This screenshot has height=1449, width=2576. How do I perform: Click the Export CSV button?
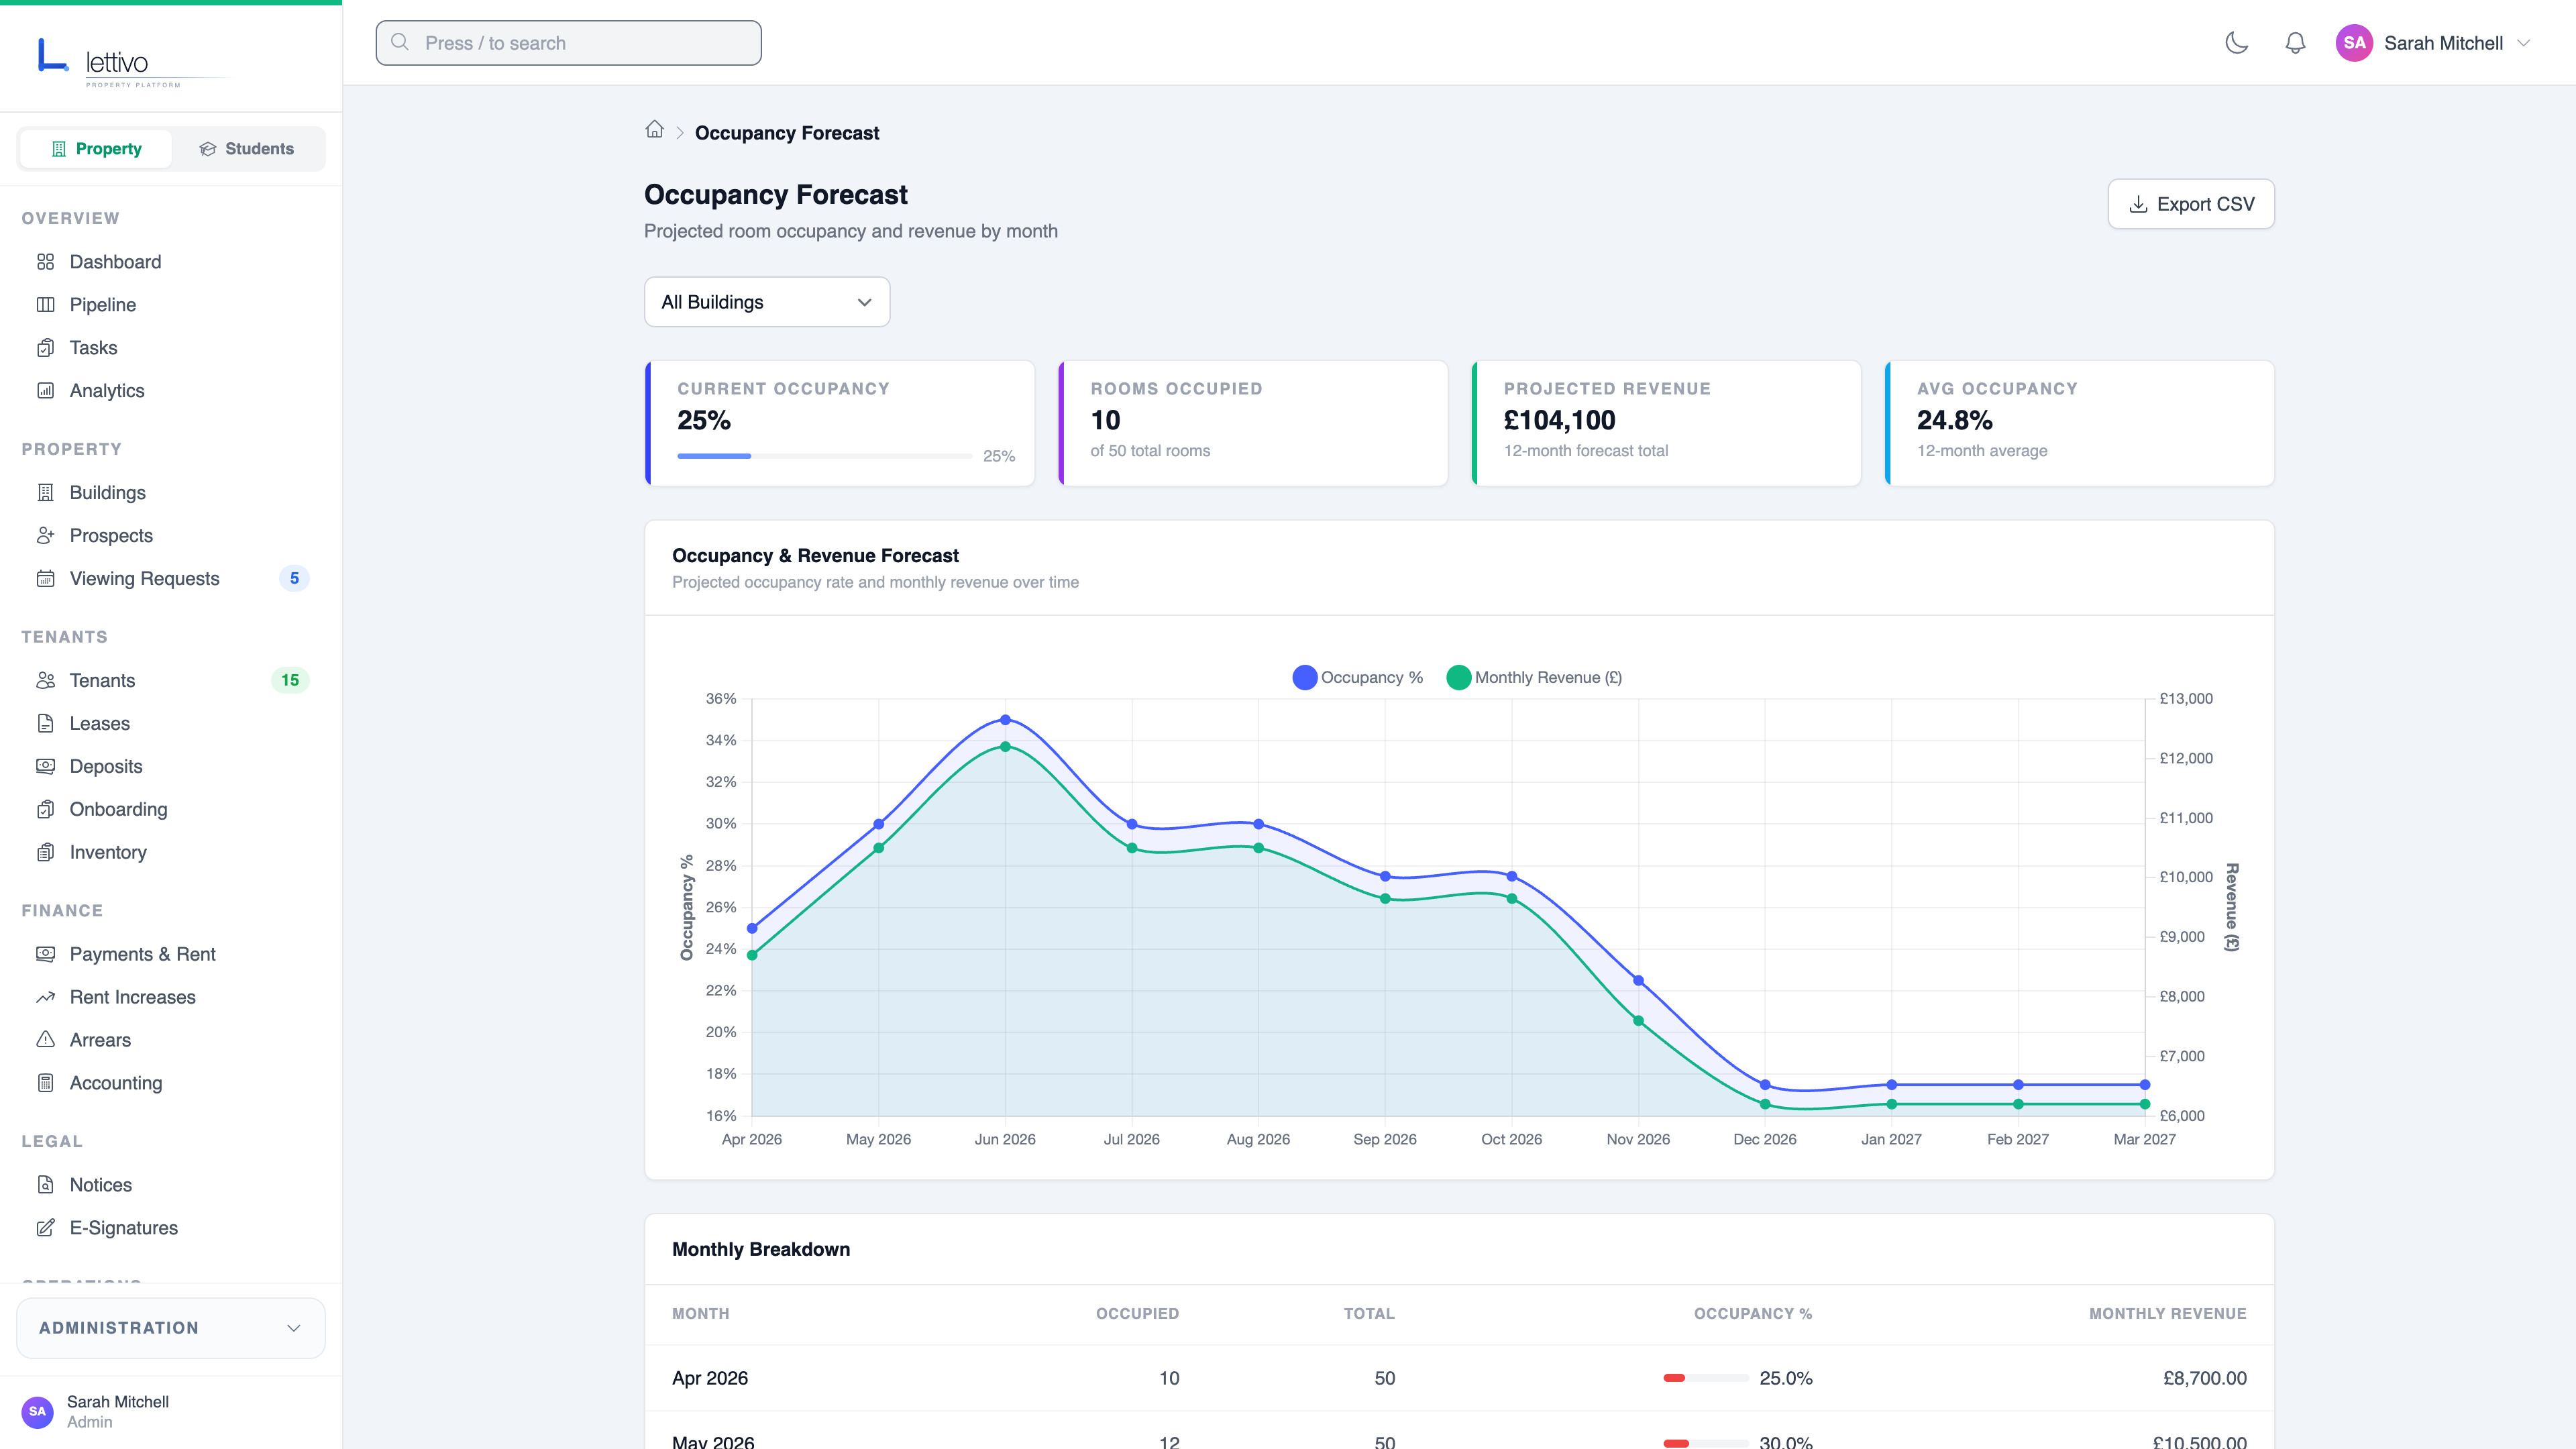[x=2190, y=204]
